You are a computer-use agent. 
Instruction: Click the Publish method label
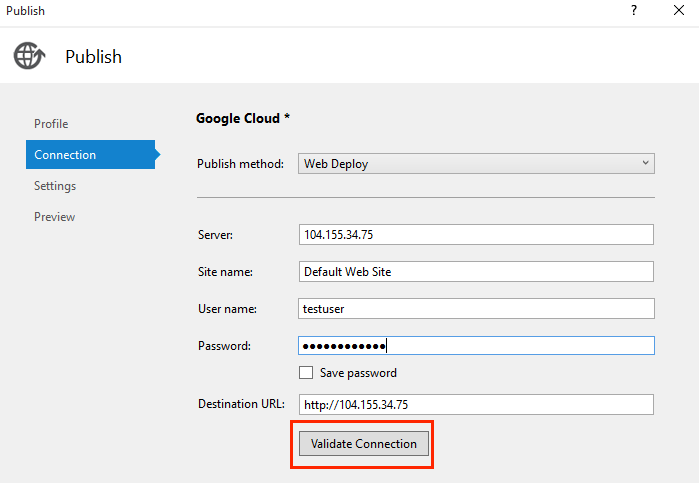click(x=240, y=164)
